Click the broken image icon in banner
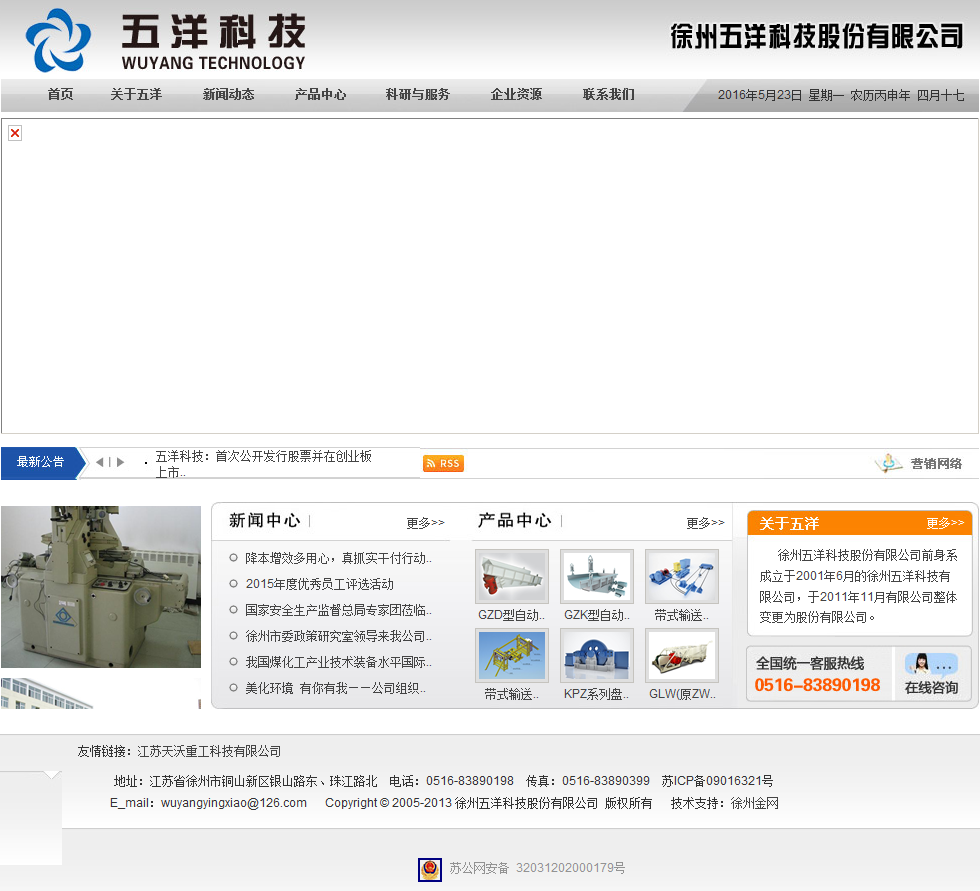980x891 pixels. 15,133
